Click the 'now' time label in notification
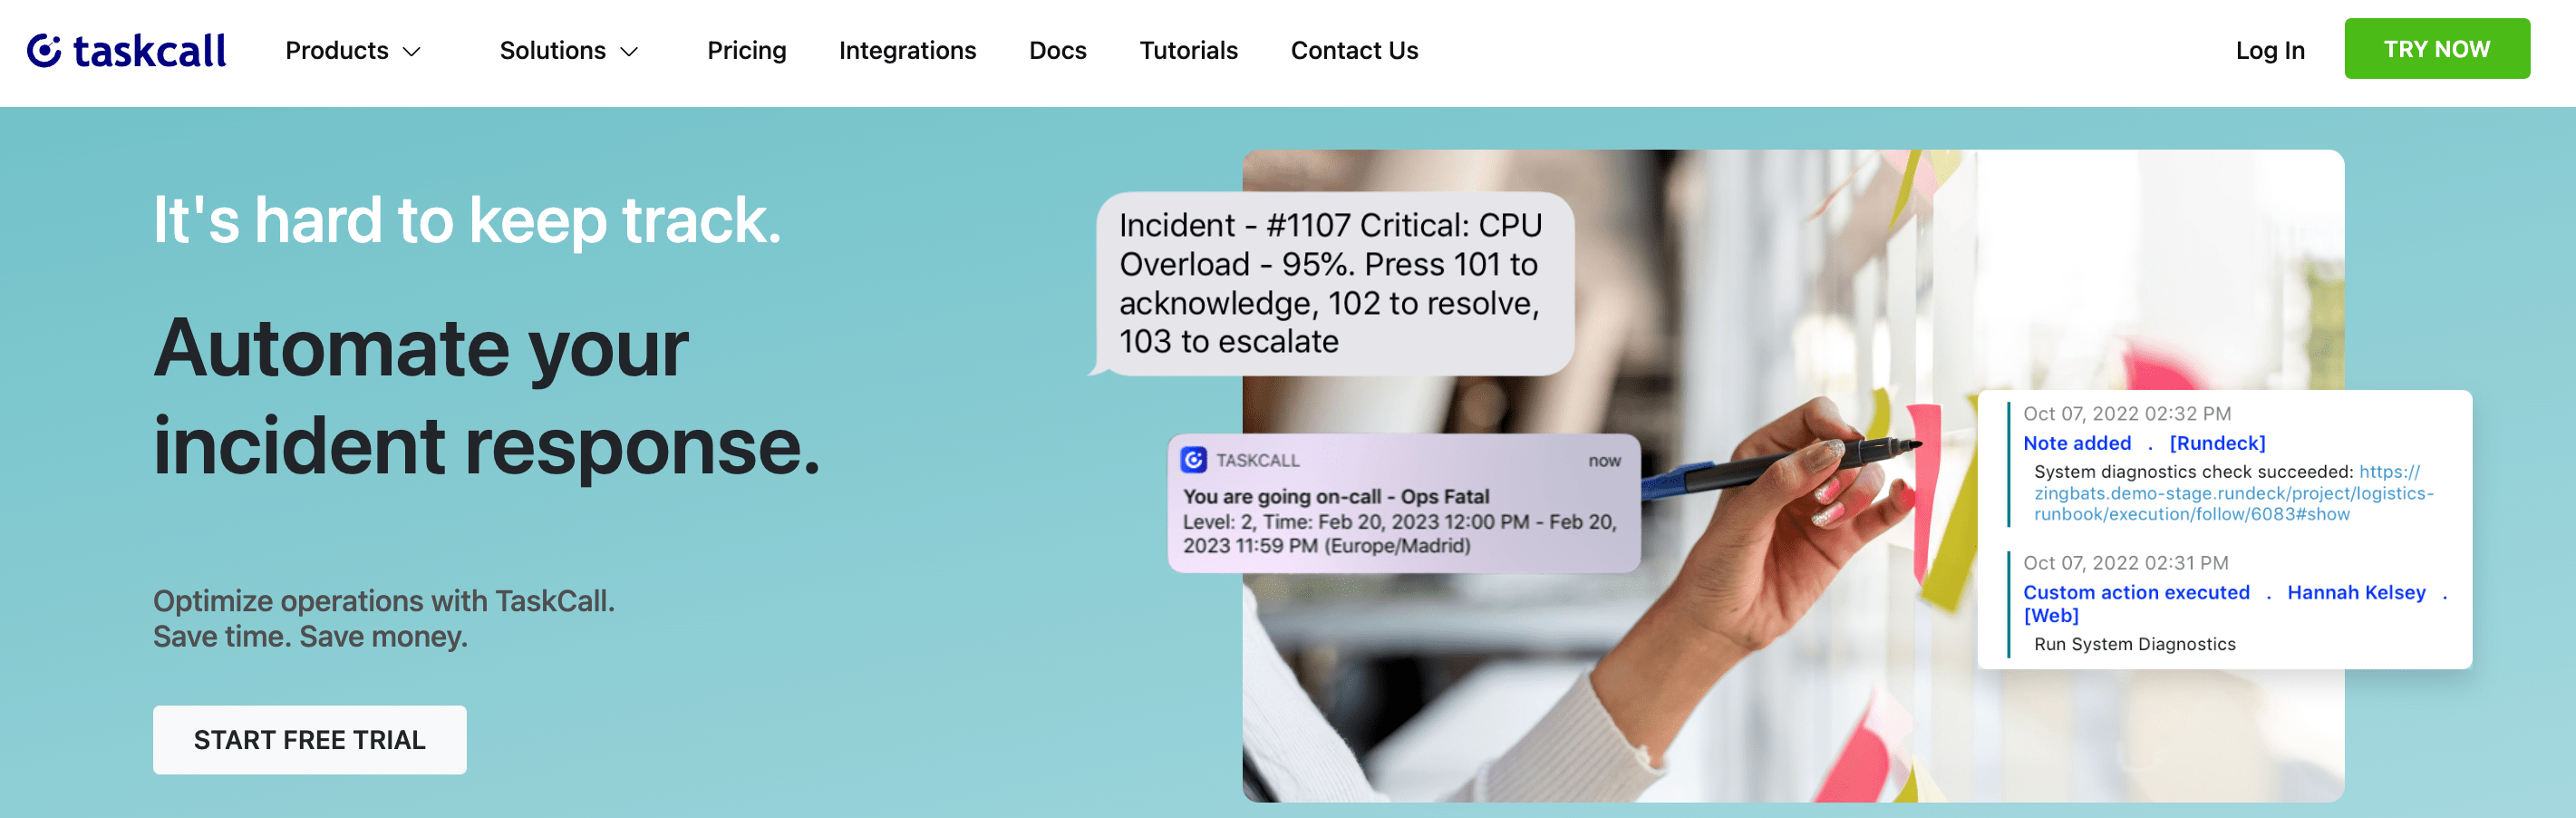The image size is (2576, 818). point(1604,460)
